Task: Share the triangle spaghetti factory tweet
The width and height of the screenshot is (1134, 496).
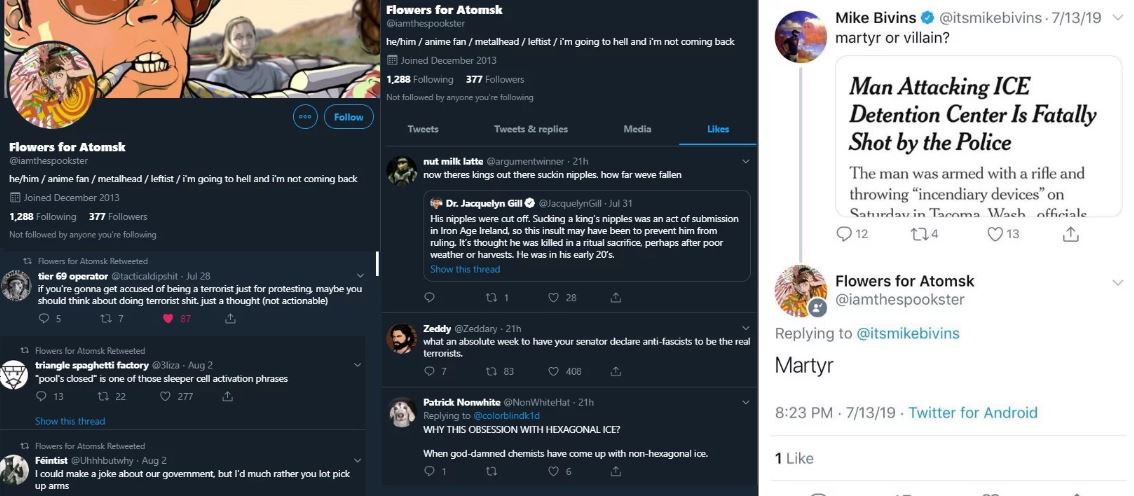Action: tap(227, 396)
